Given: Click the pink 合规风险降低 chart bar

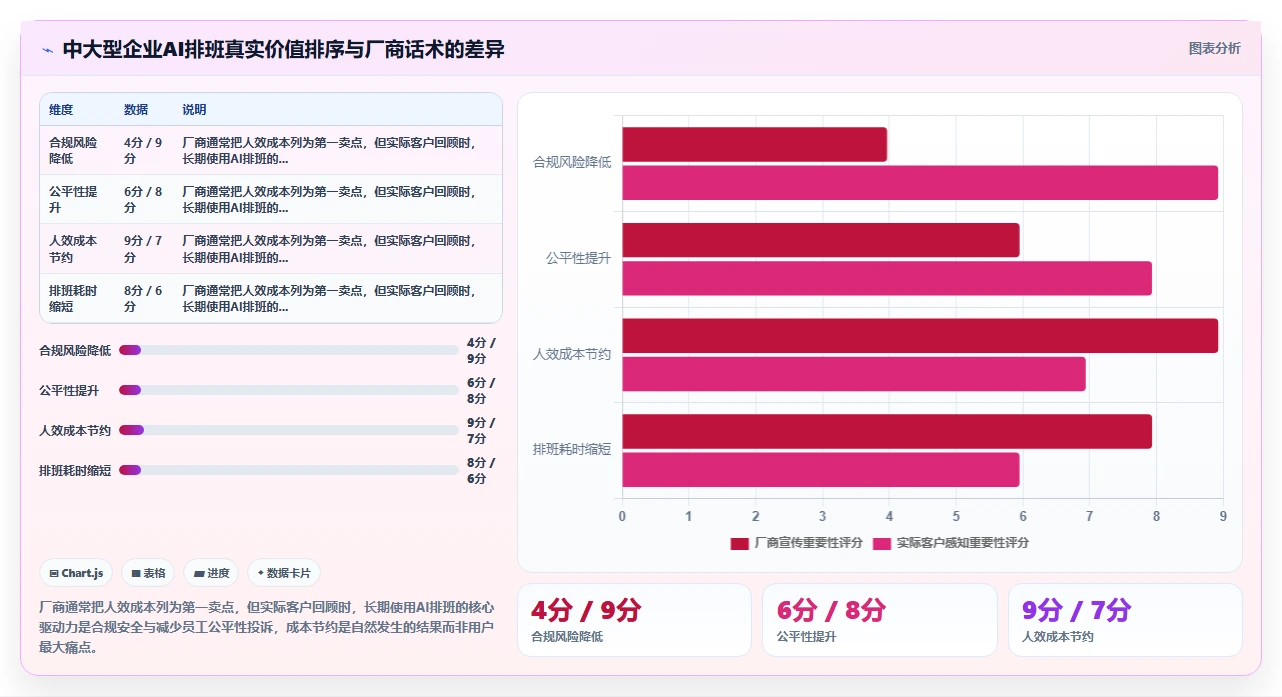Looking at the screenshot, I should click(920, 183).
